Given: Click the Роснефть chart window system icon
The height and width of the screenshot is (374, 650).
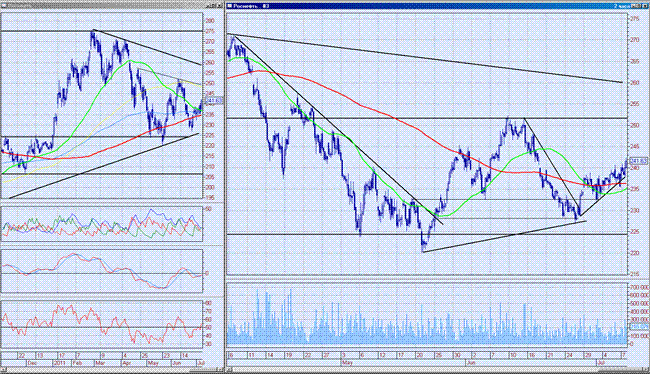Looking at the screenshot, I should (229, 6).
